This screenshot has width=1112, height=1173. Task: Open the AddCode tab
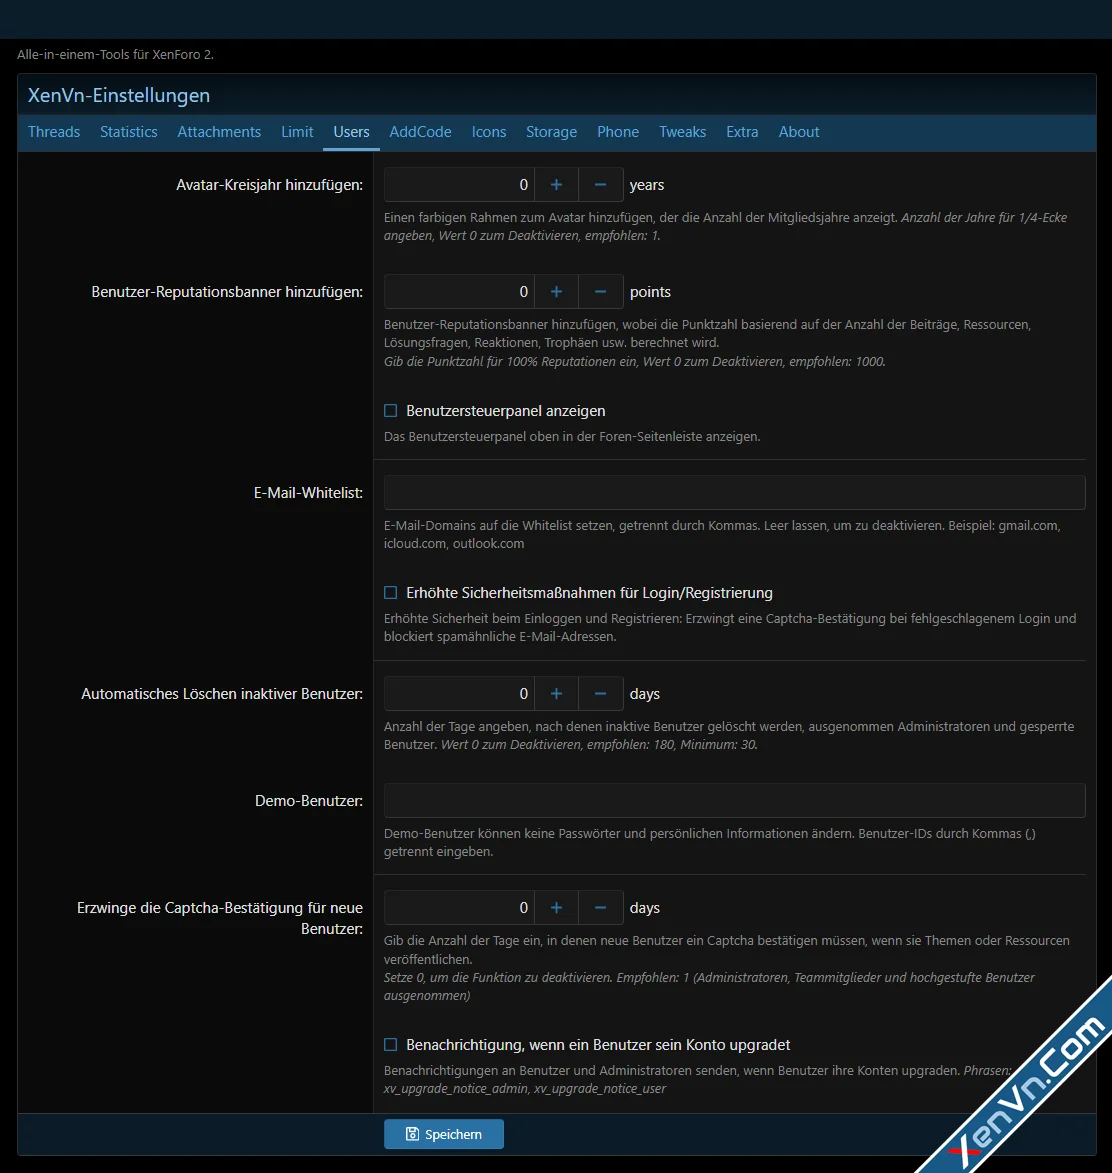421,132
